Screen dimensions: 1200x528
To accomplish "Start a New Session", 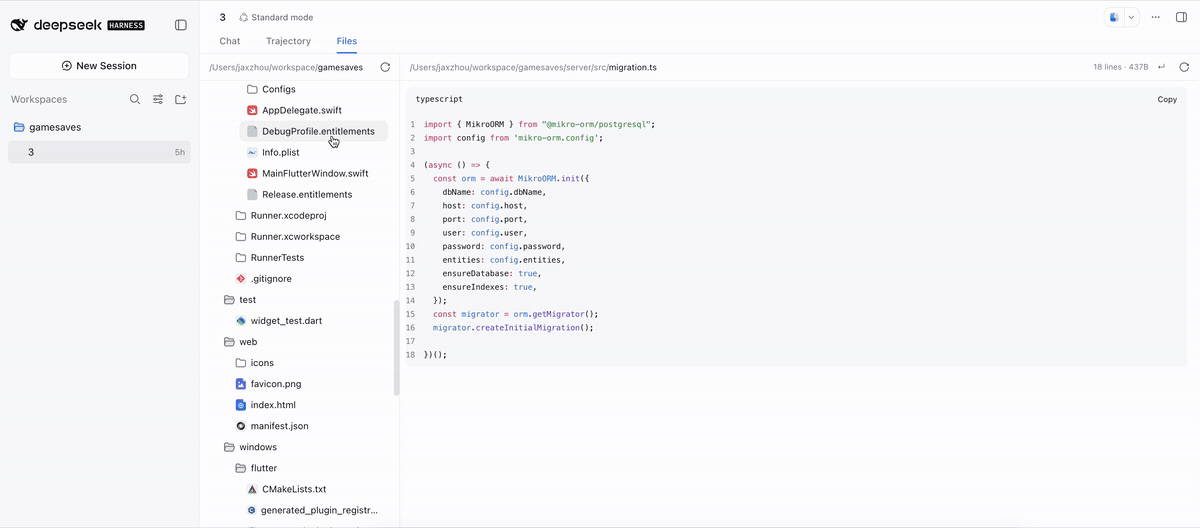I will click(x=99, y=66).
